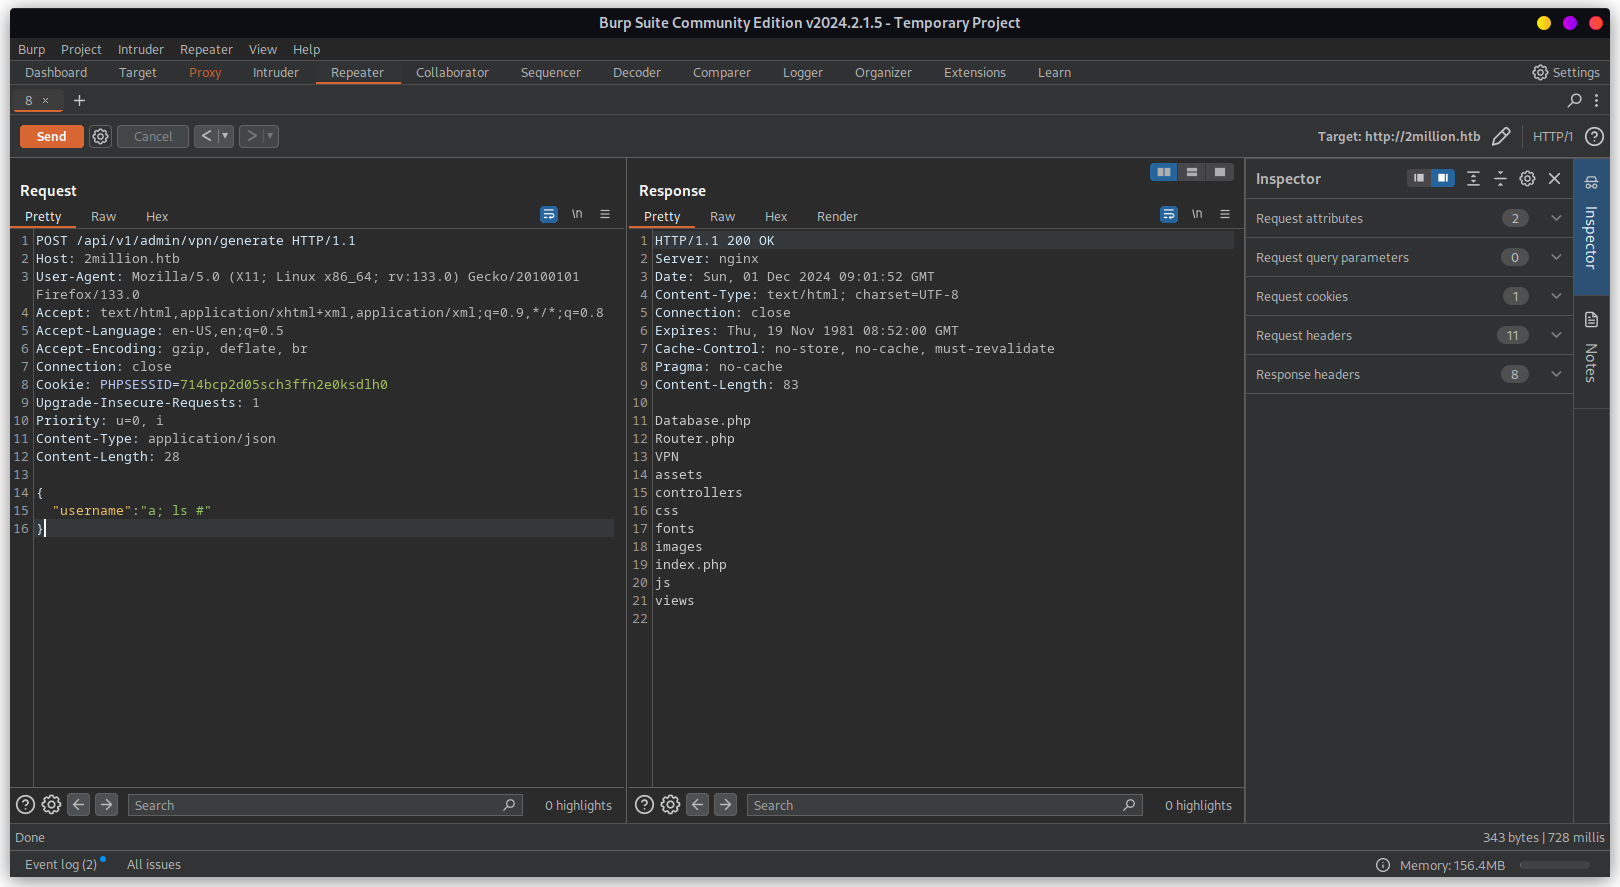Screen dimensions: 1620x887
Task: Open All issues in the status bar
Action: click(154, 864)
